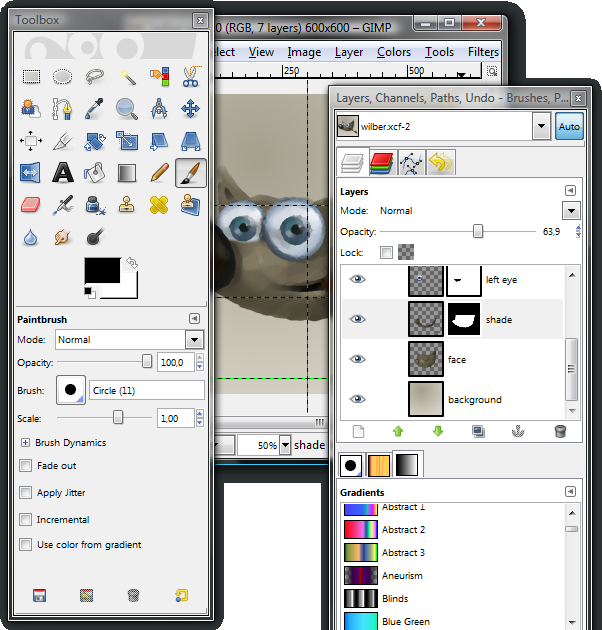Enable the Fade out checkbox
The image size is (602, 630).
tap(26, 466)
